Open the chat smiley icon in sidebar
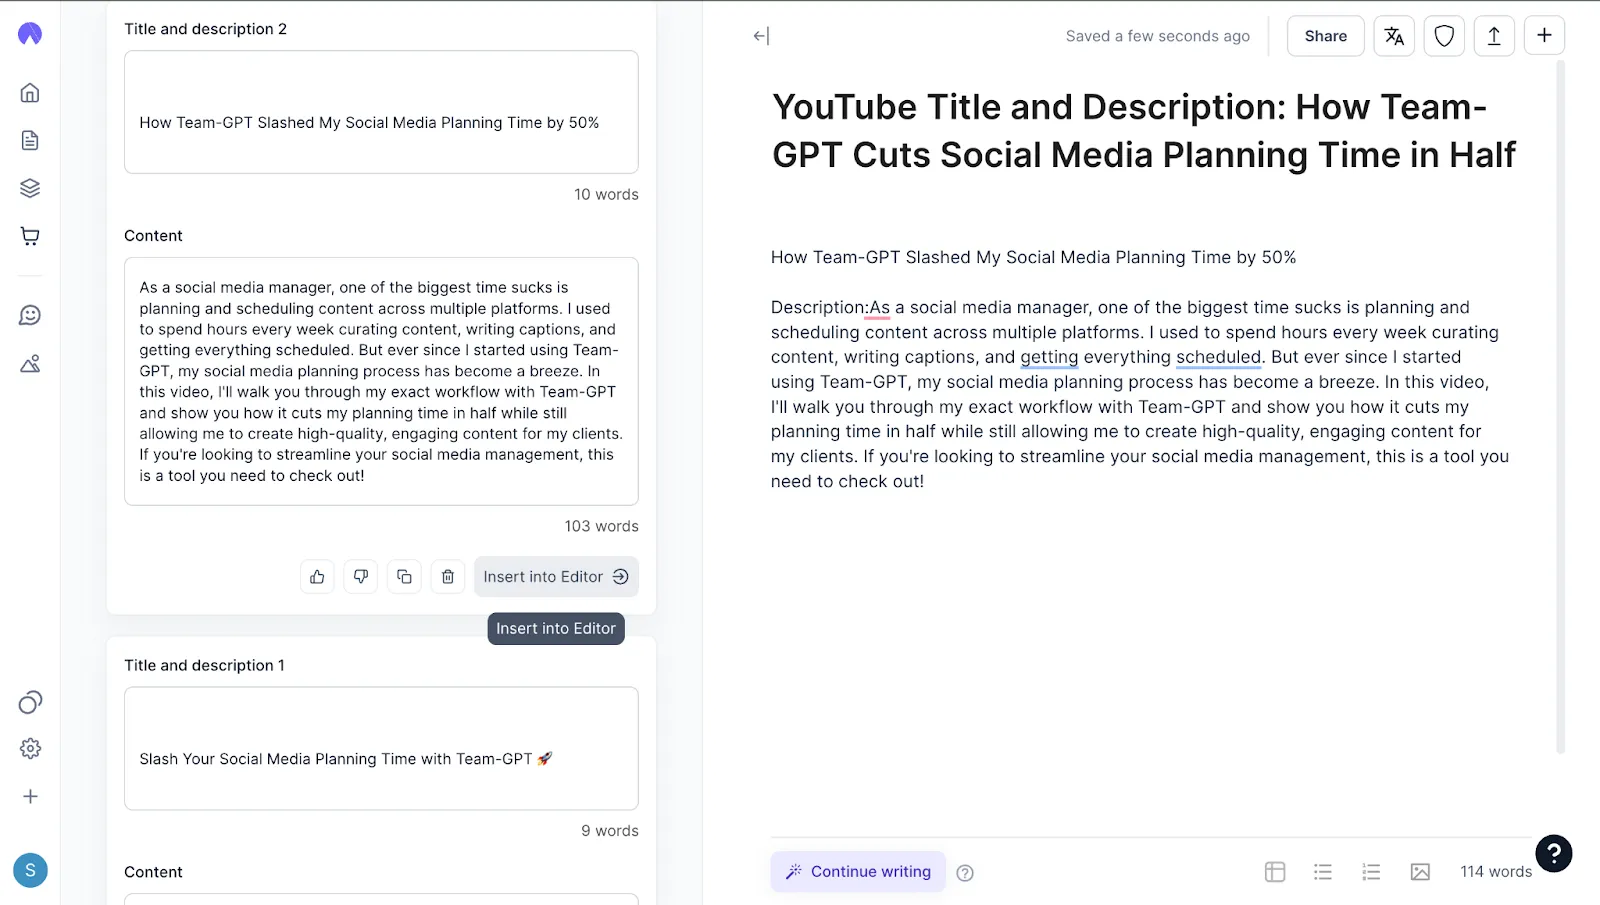 [30, 315]
